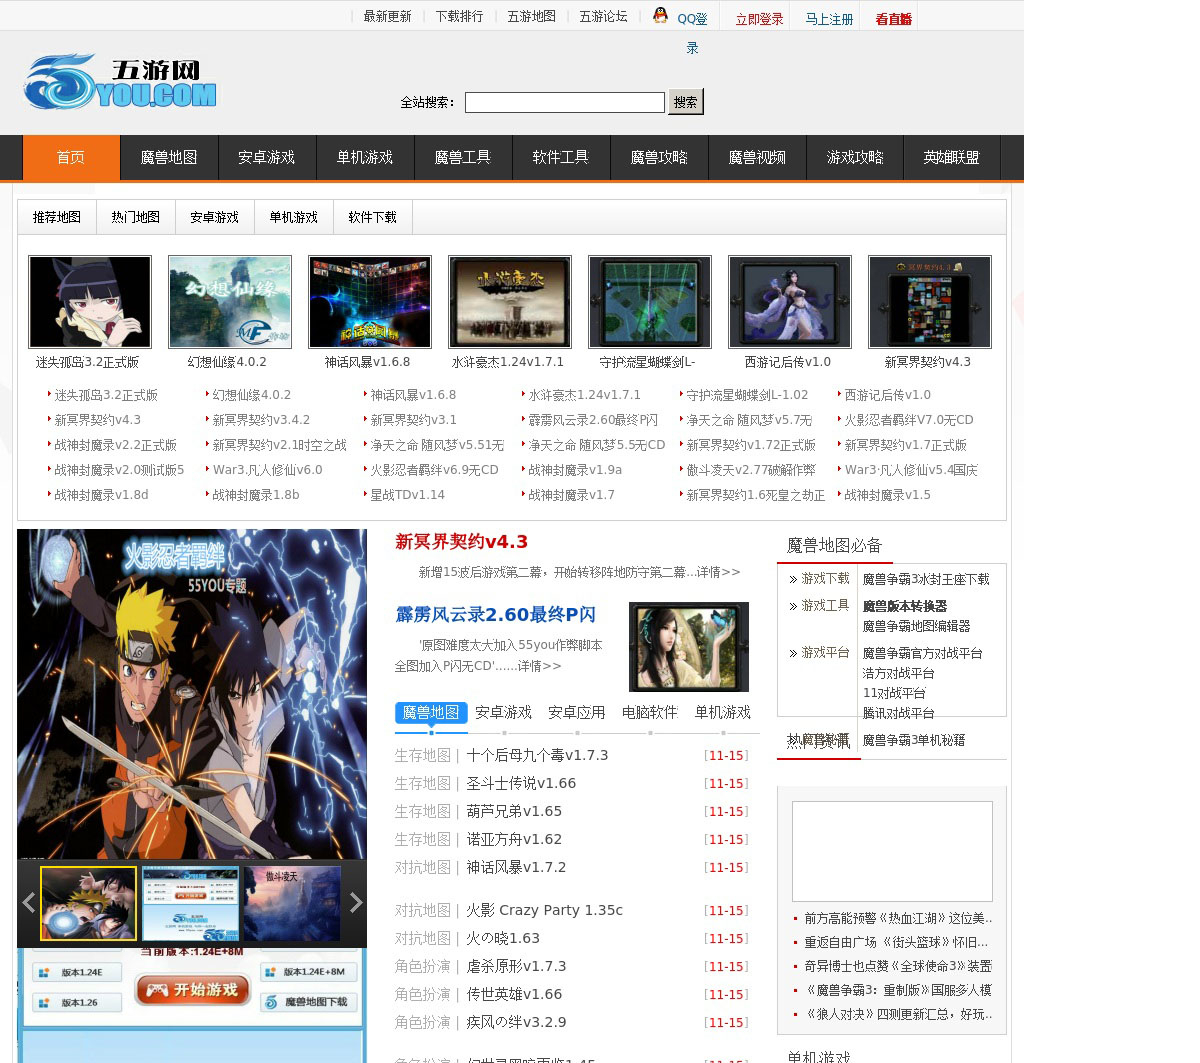Focus the site-wide search input field
1200x1063 pixels.
565,102
